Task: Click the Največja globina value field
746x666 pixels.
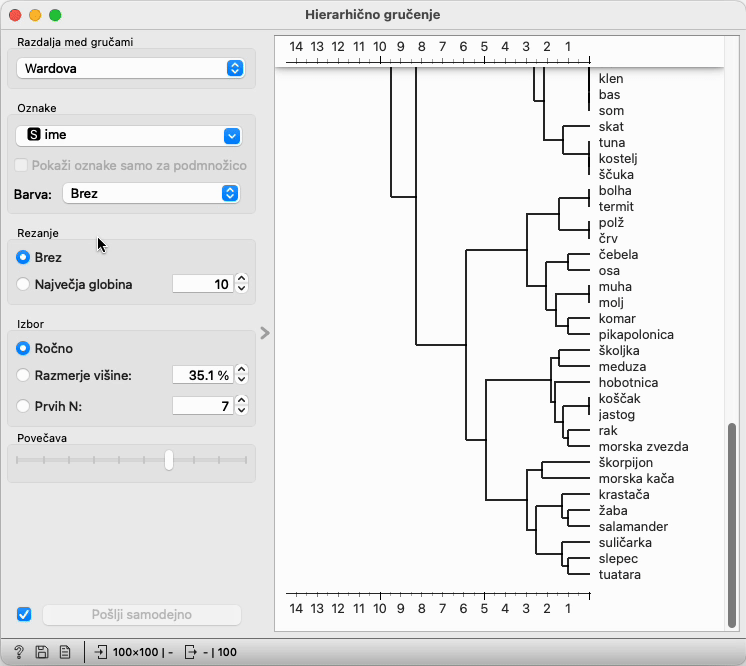Action: pos(203,284)
